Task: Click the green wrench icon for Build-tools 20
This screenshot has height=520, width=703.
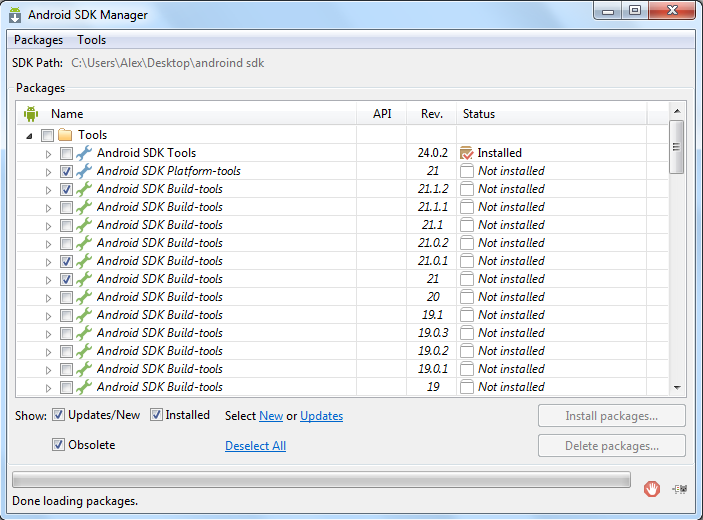Action: 84,297
